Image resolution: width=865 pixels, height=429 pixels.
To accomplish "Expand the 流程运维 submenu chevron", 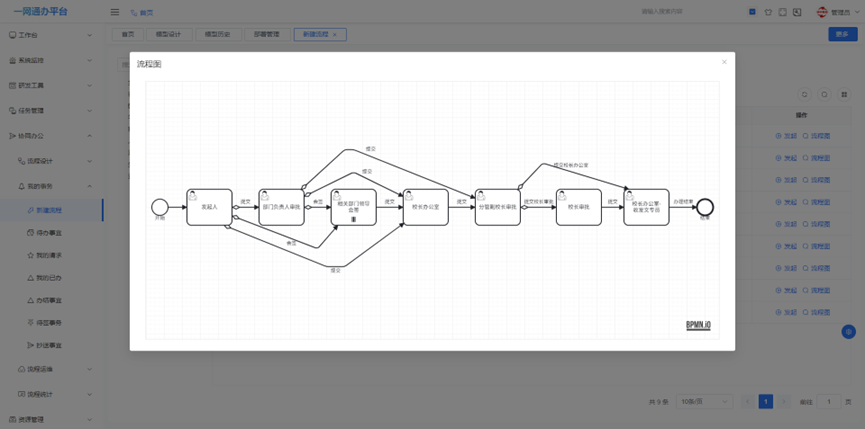I will coord(90,369).
